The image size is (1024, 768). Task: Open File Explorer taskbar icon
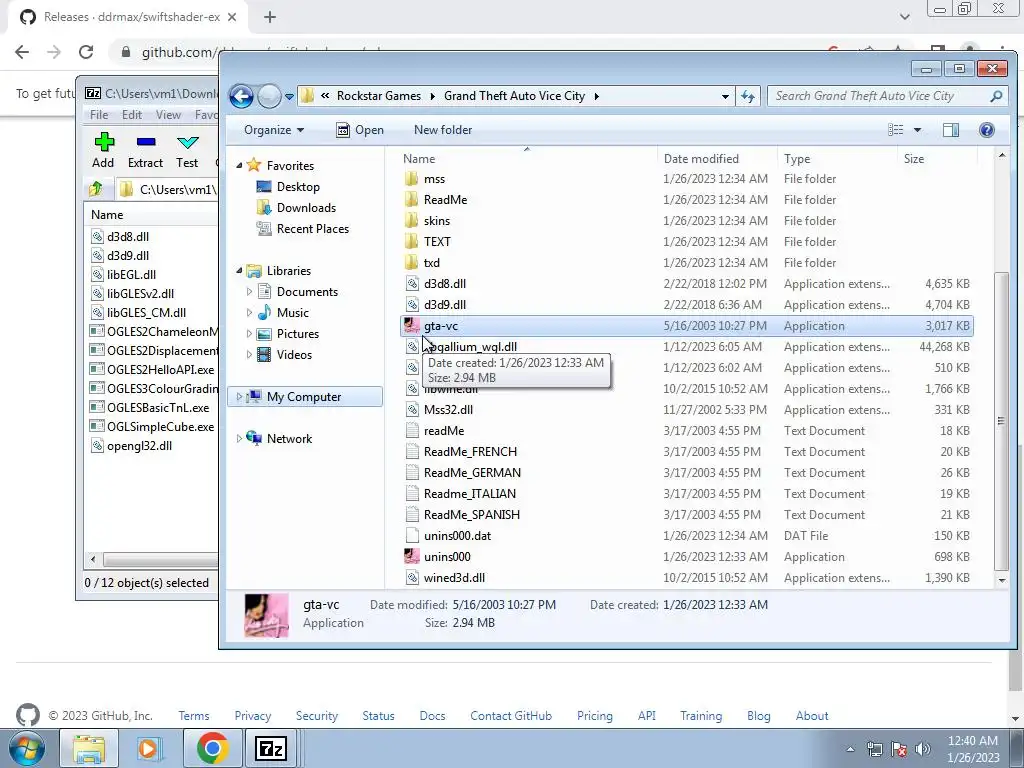(x=89, y=748)
